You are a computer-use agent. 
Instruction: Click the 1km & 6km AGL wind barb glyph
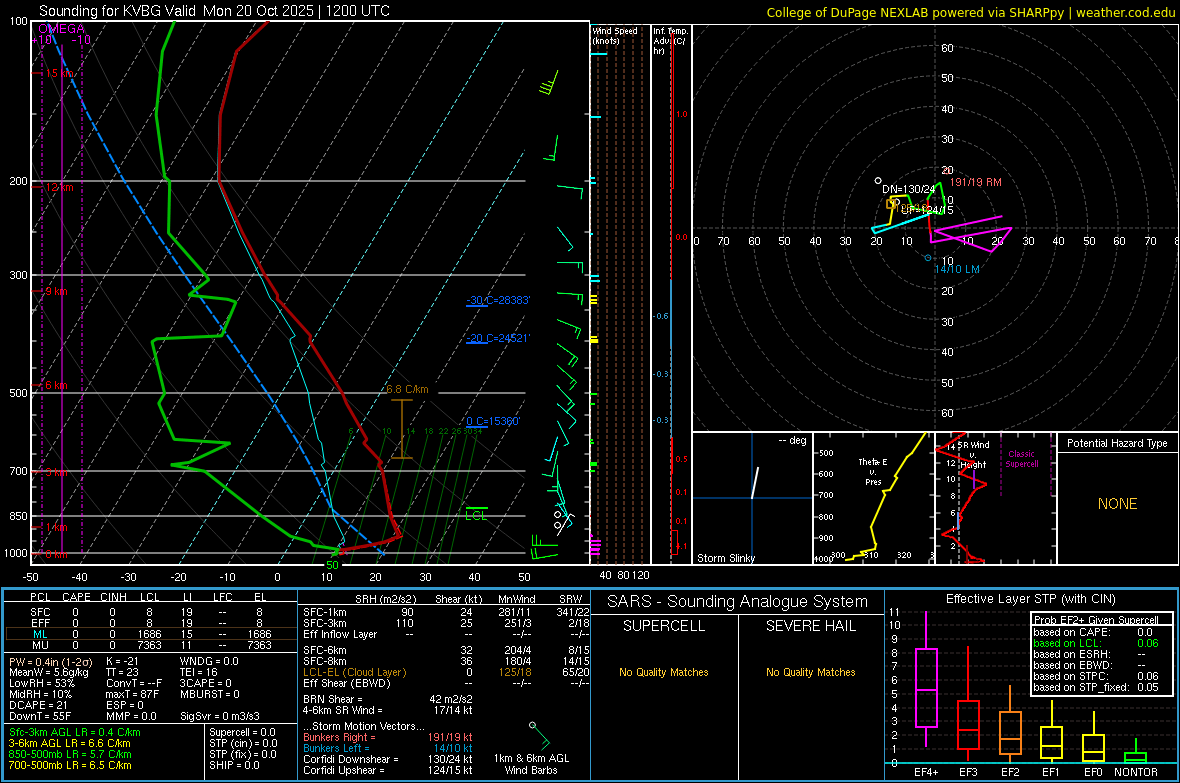tap(540, 735)
